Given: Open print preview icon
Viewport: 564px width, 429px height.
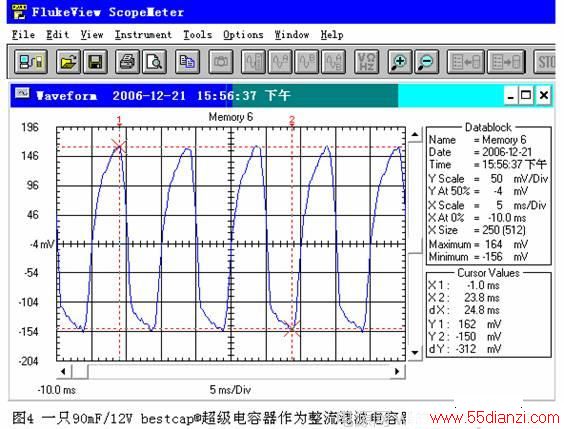Looking at the screenshot, I should pyautogui.click(x=154, y=62).
